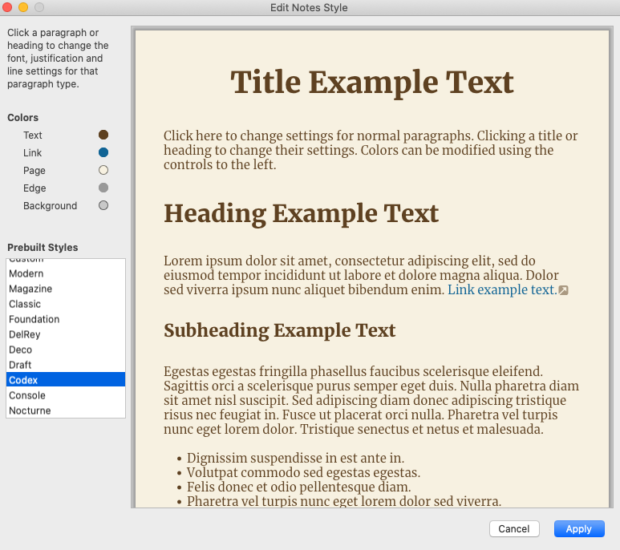The height and width of the screenshot is (550, 620).
Task: Pick the Console prebuilt style
Action: (x=66, y=395)
